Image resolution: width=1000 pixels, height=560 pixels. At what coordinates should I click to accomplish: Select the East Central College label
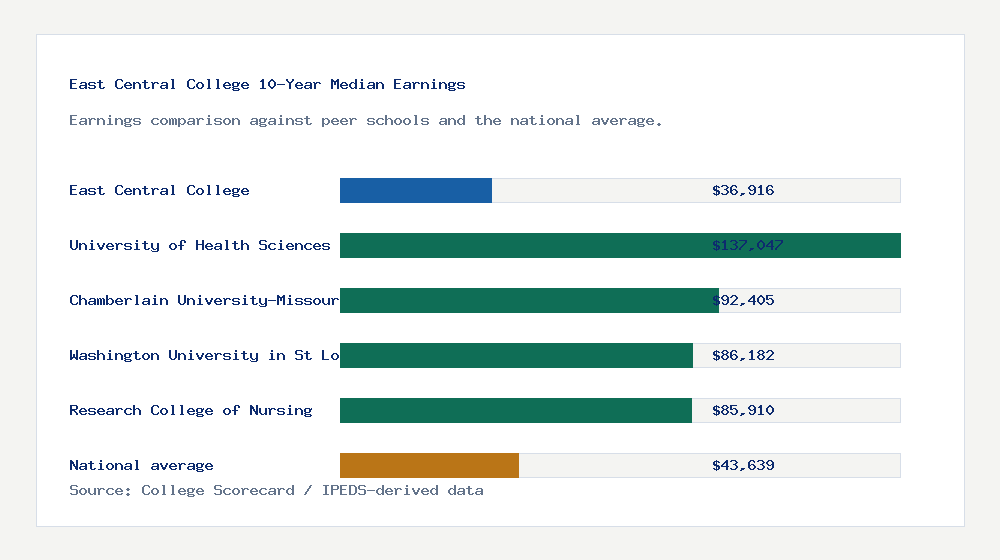pyautogui.click(x=159, y=190)
